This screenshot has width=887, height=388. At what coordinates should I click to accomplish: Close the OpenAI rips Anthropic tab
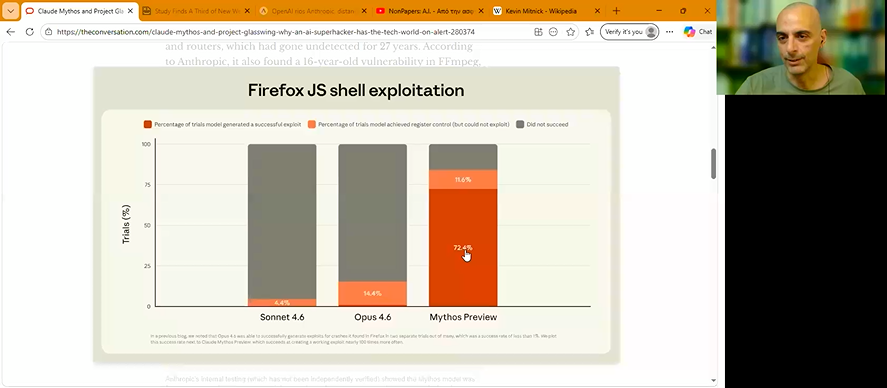(x=363, y=11)
